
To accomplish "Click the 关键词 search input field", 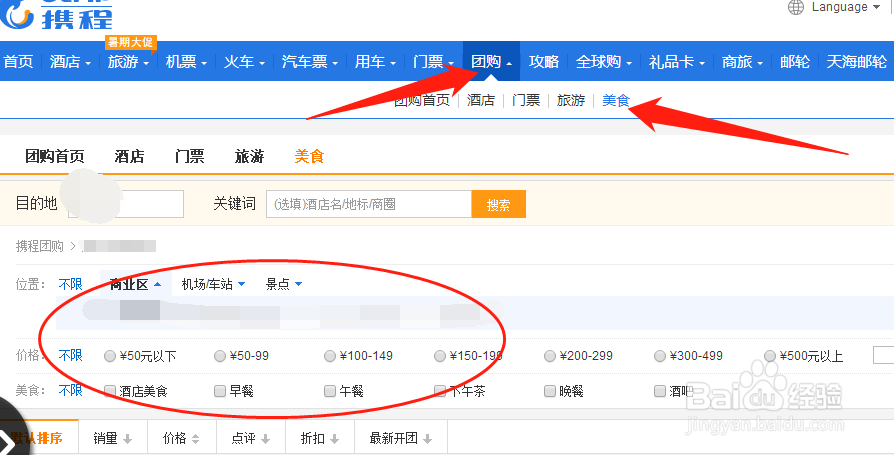I will click(x=369, y=204).
